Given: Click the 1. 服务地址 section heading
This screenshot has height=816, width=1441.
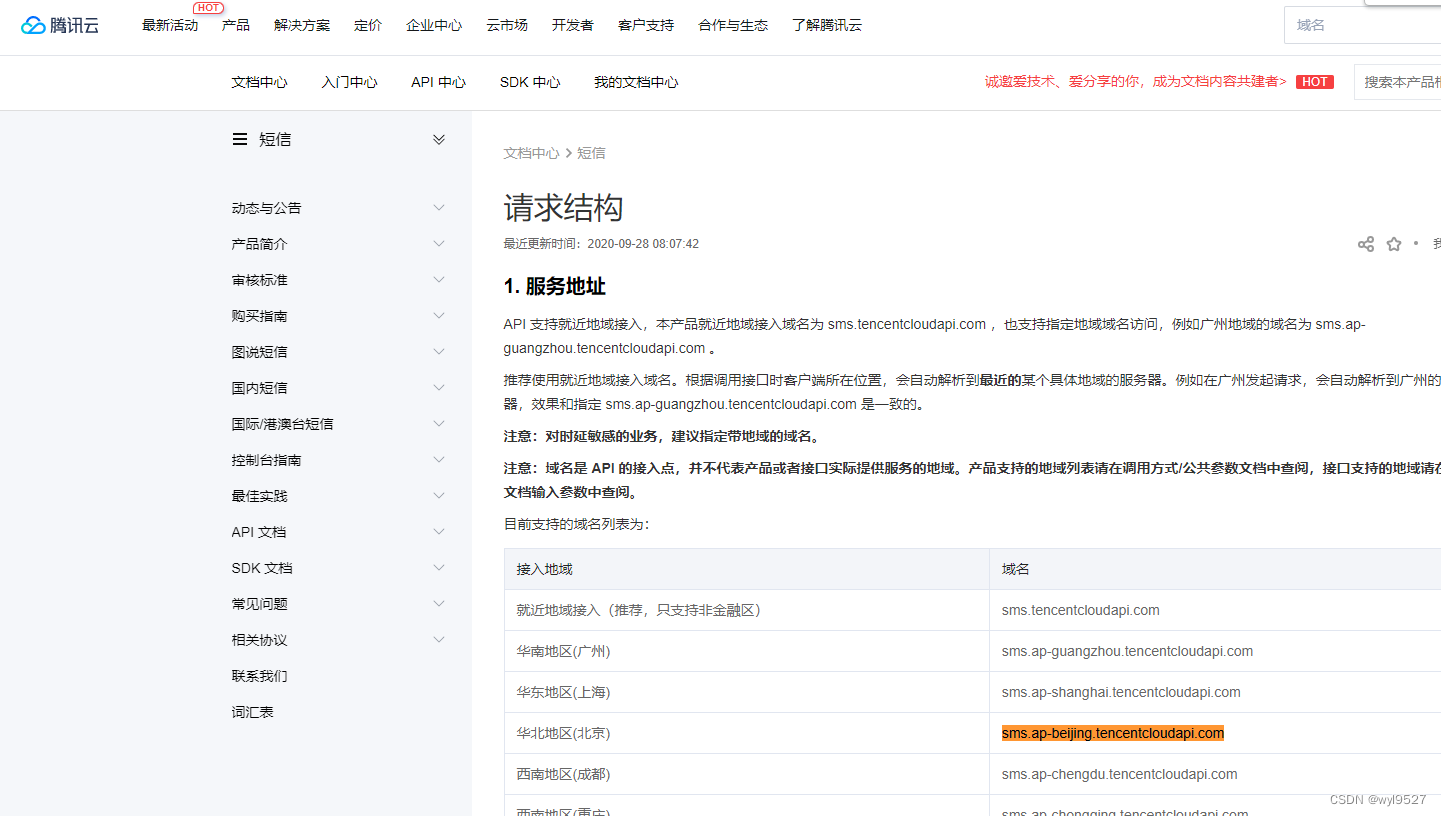Looking at the screenshot, I should tap(555, 287).
